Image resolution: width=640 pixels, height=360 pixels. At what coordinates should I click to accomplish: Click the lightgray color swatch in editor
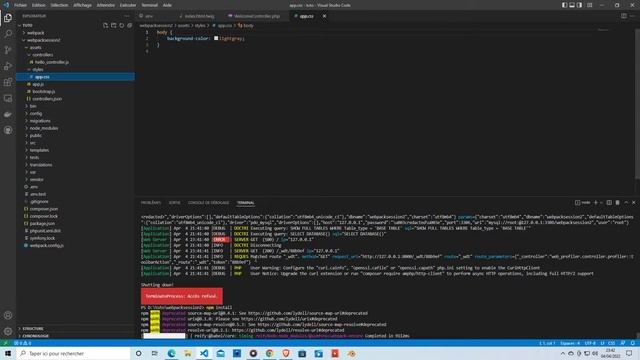pyautogui.click(x=216, y=38)
